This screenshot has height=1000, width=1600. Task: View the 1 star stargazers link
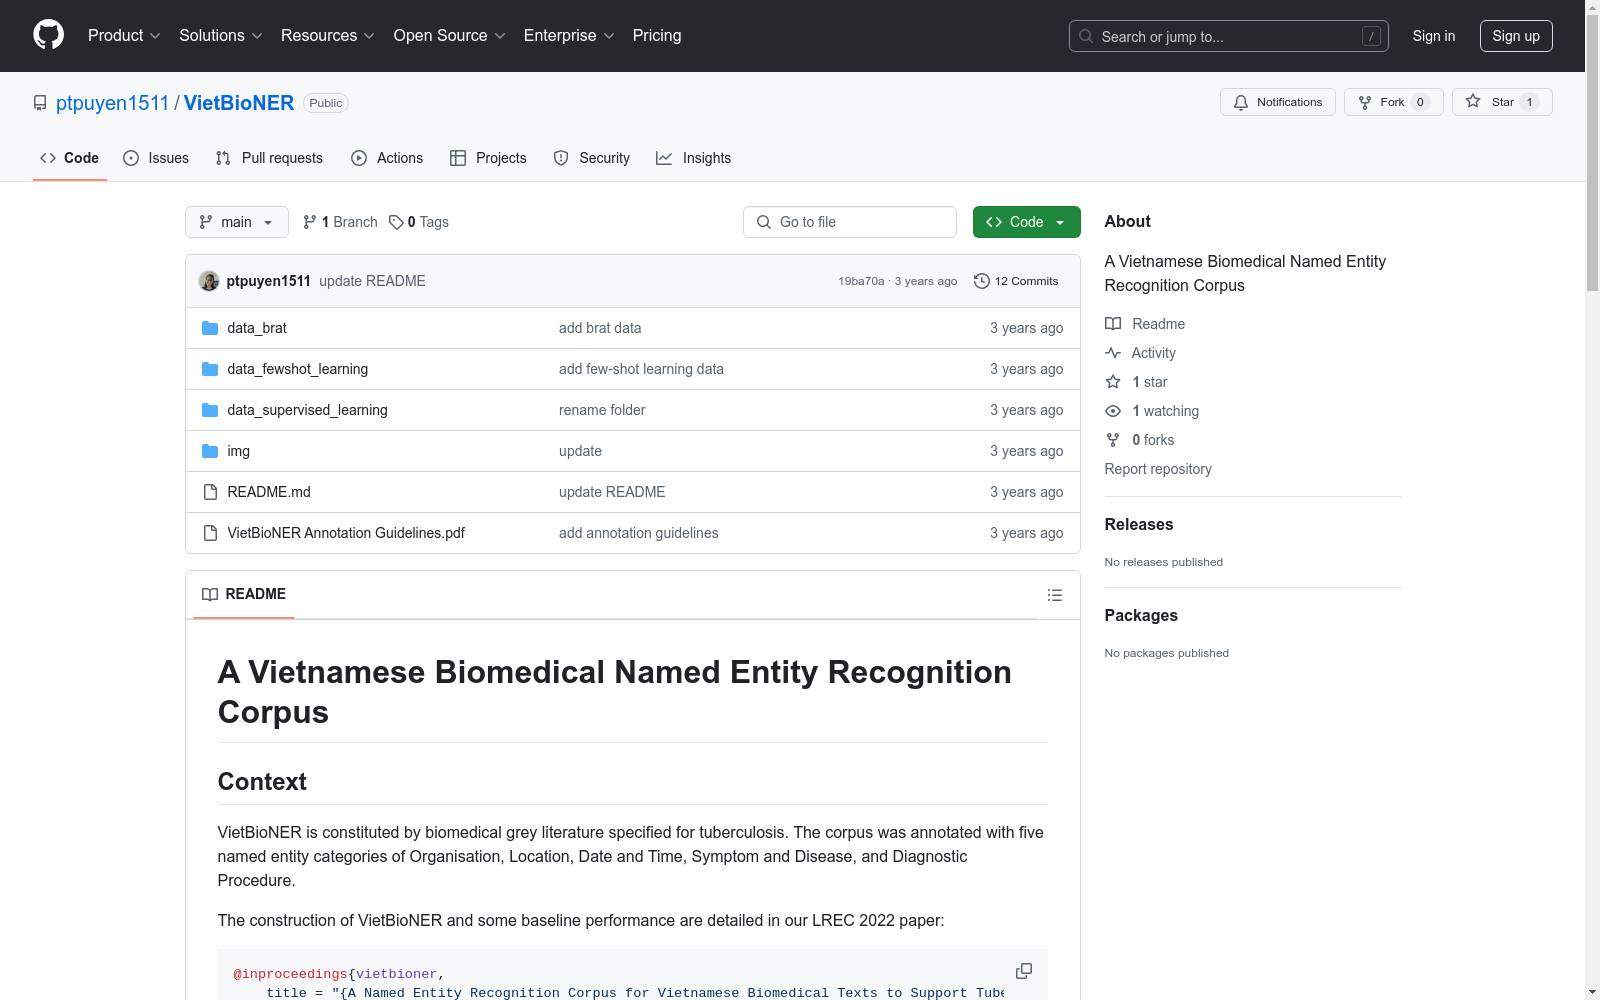point(1137,382)
